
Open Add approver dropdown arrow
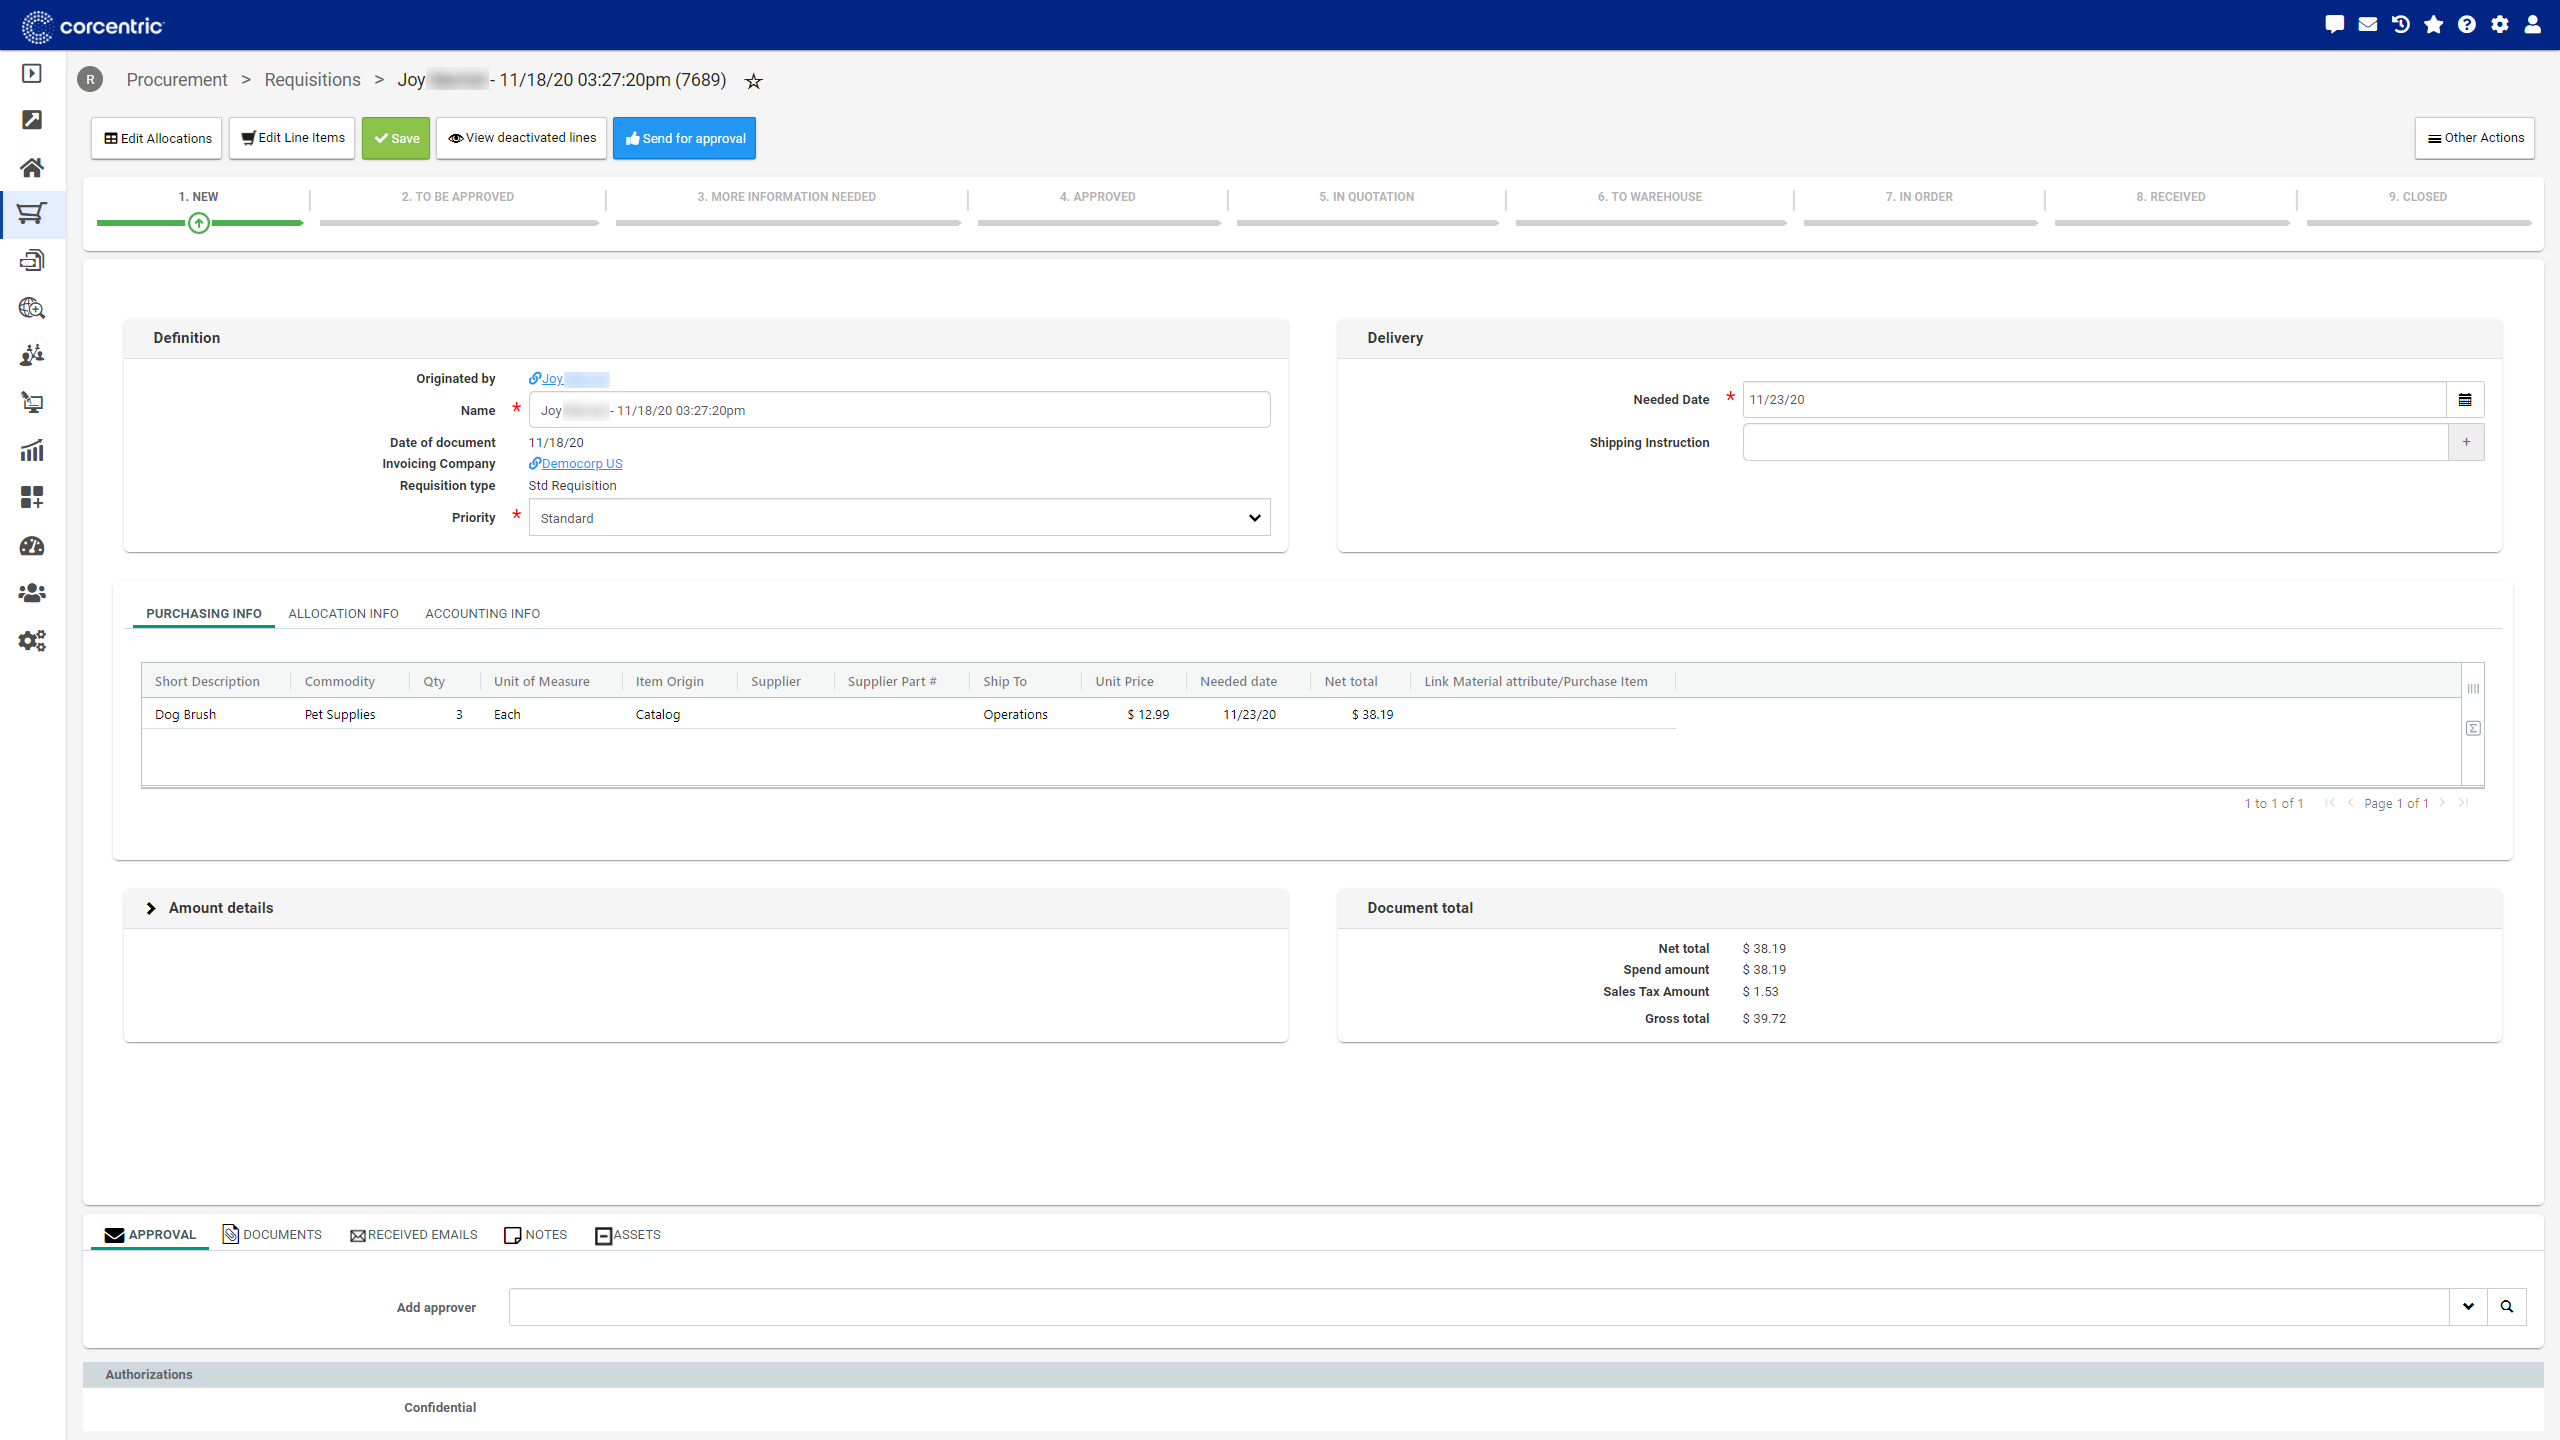pos(2468,1307)
